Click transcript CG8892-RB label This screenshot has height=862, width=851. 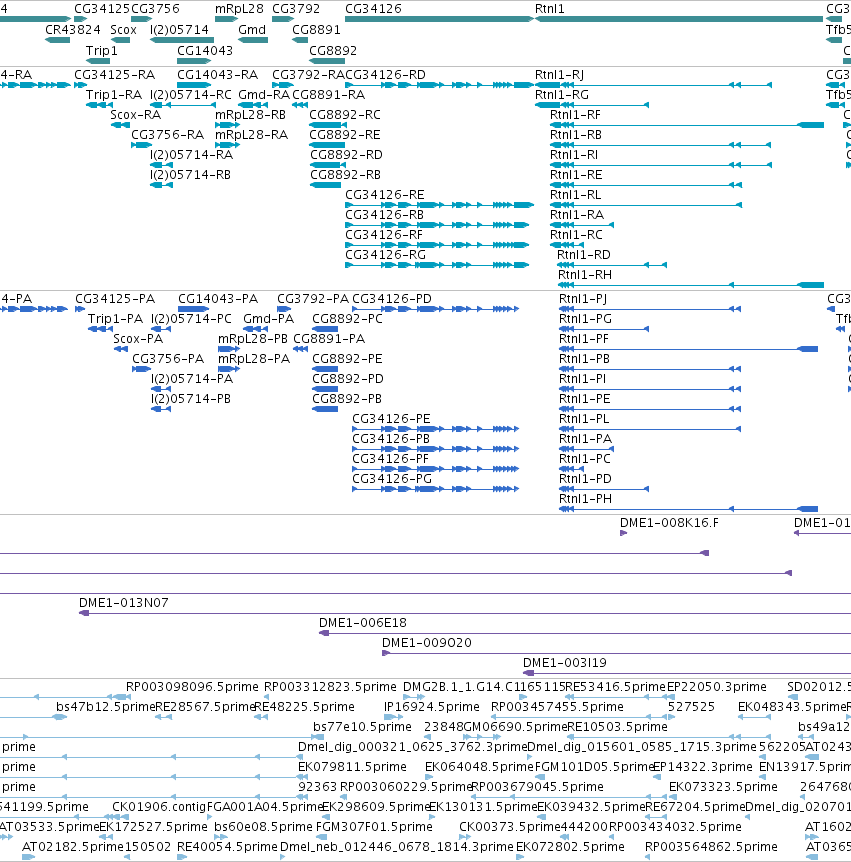[x=345, y=175]
